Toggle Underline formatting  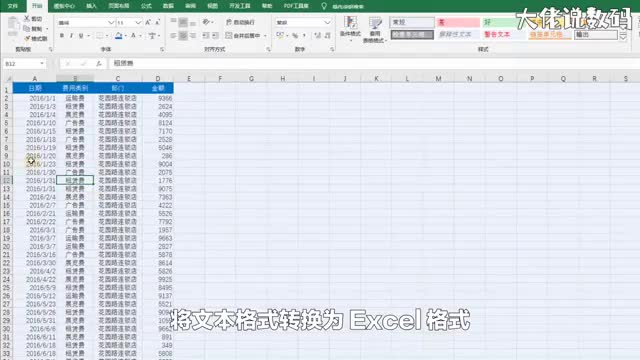tap(81, 36)
